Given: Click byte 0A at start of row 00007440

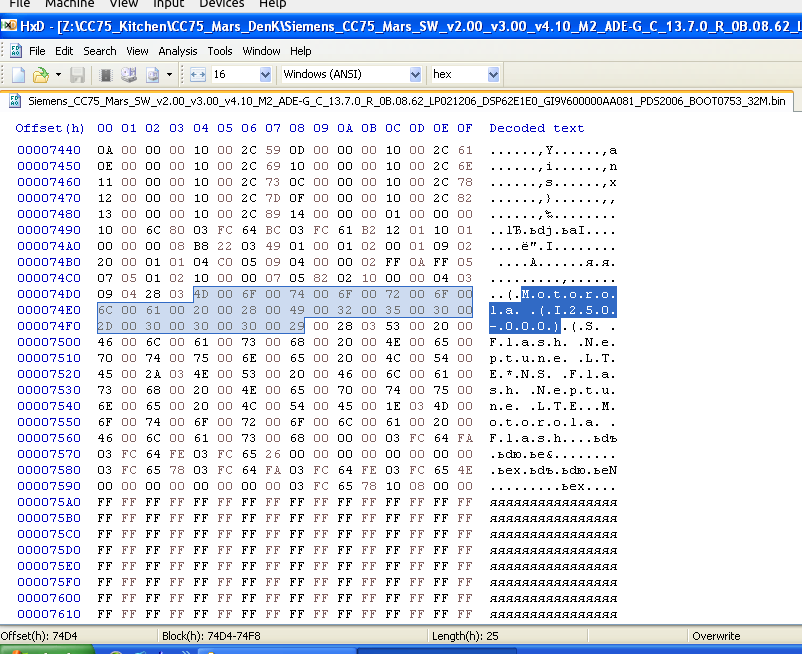Looking at the screenshot, I should coord(105,150).
